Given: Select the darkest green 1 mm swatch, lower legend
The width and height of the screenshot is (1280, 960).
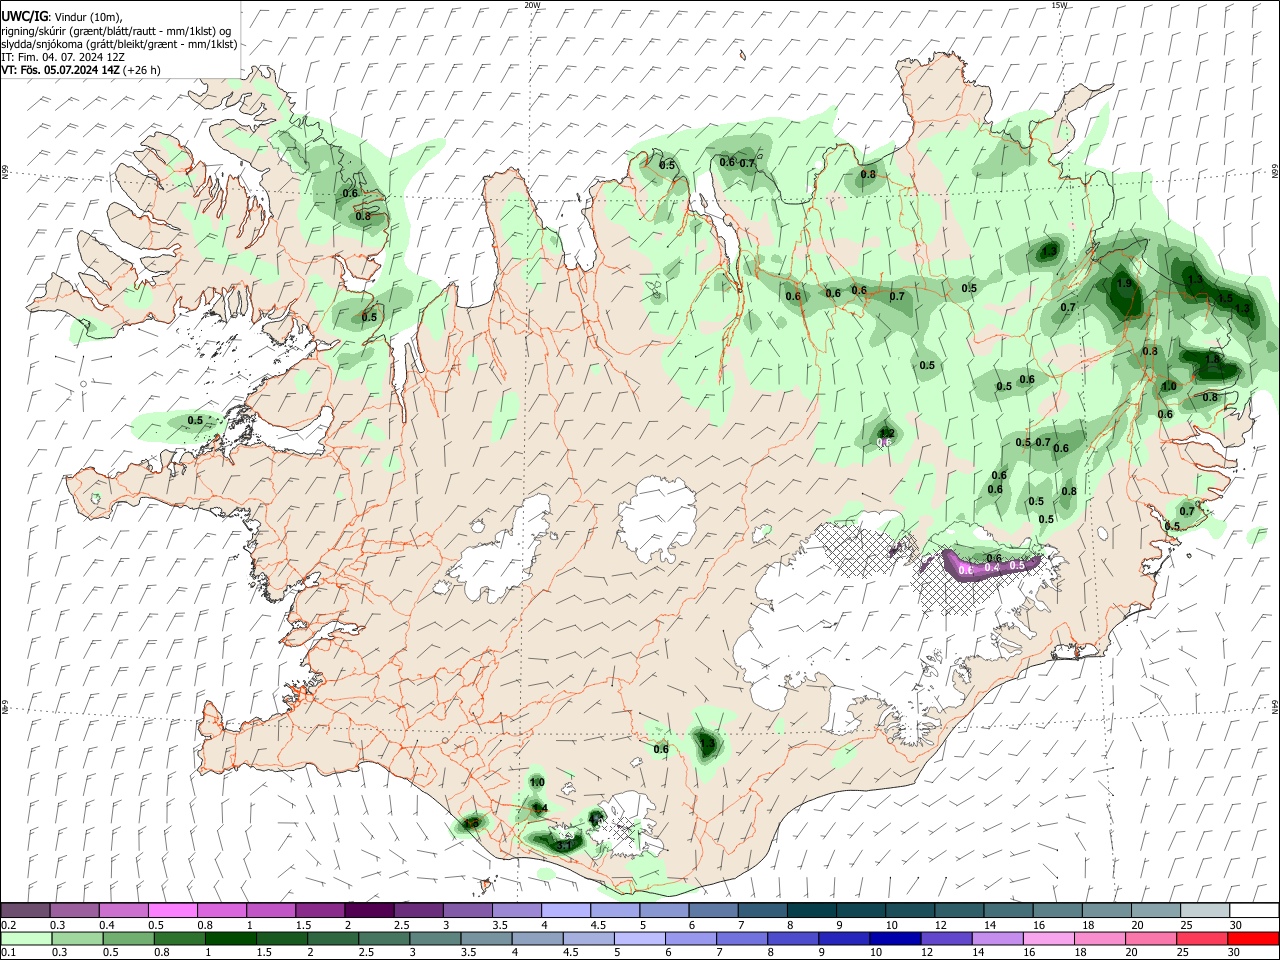Looking at the screenshot, I should 231,939.
